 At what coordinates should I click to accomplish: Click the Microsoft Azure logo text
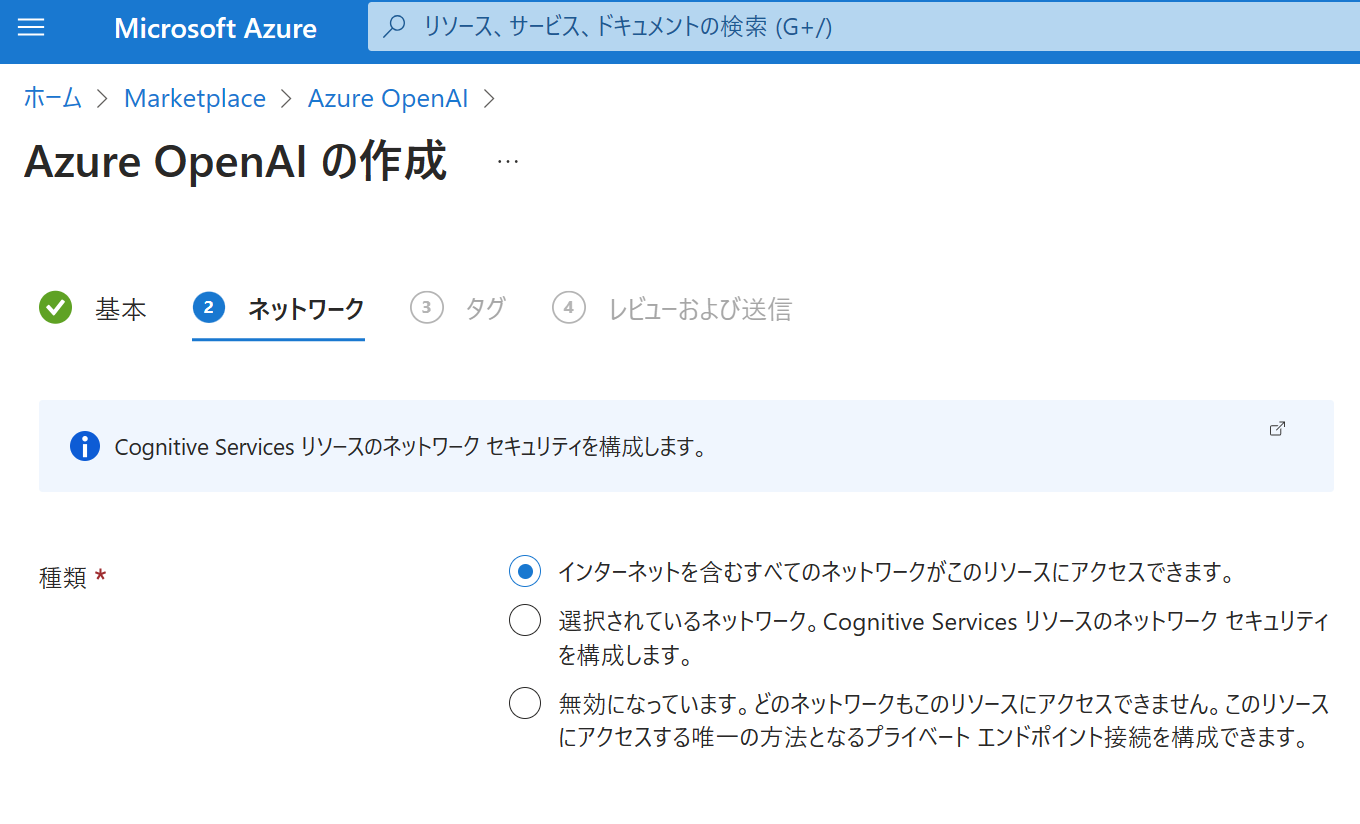[215, 28]
